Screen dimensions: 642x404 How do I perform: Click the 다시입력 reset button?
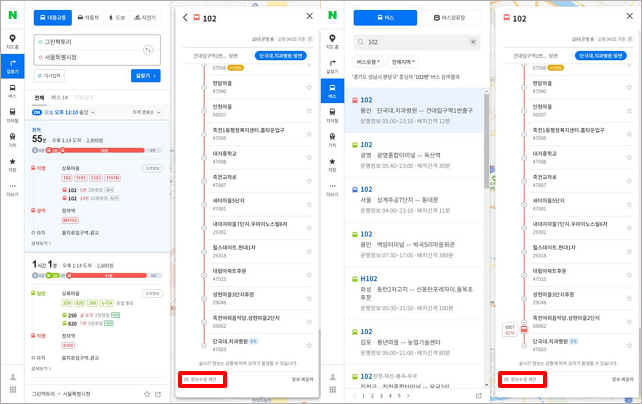(49, 76)
